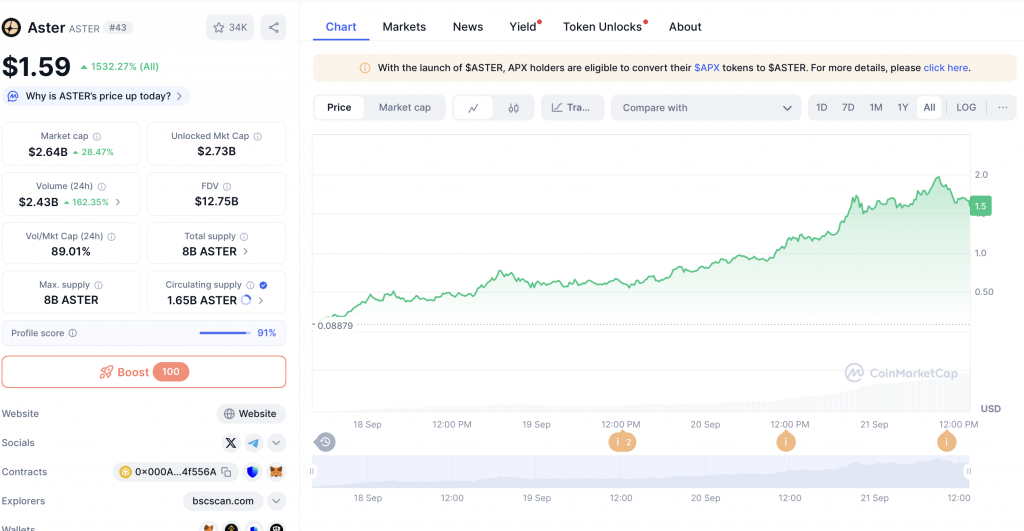The height and width of the screenshot is (531, 1024).
Task: Open the Markets tab
Action: coord(404,27)
